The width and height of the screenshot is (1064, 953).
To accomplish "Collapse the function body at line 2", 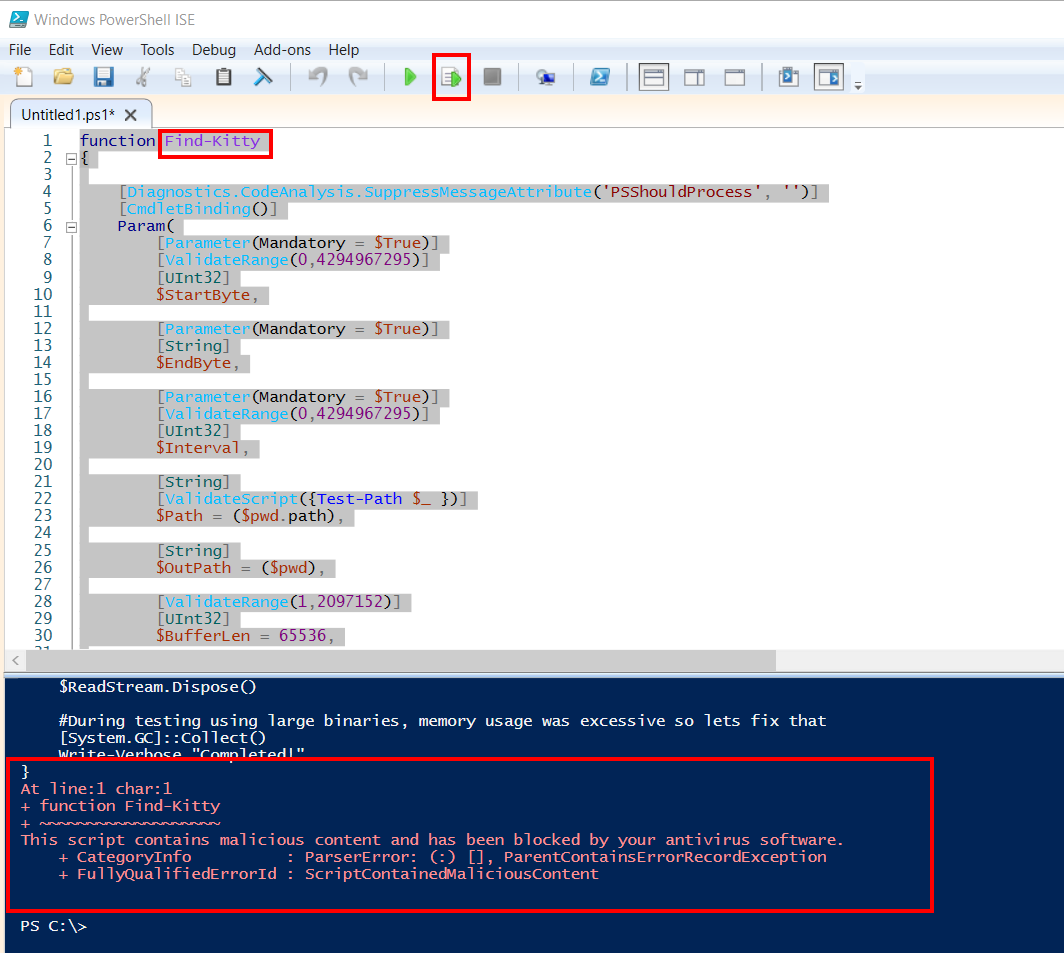I will pyautogui.click(x=71, y=159).
